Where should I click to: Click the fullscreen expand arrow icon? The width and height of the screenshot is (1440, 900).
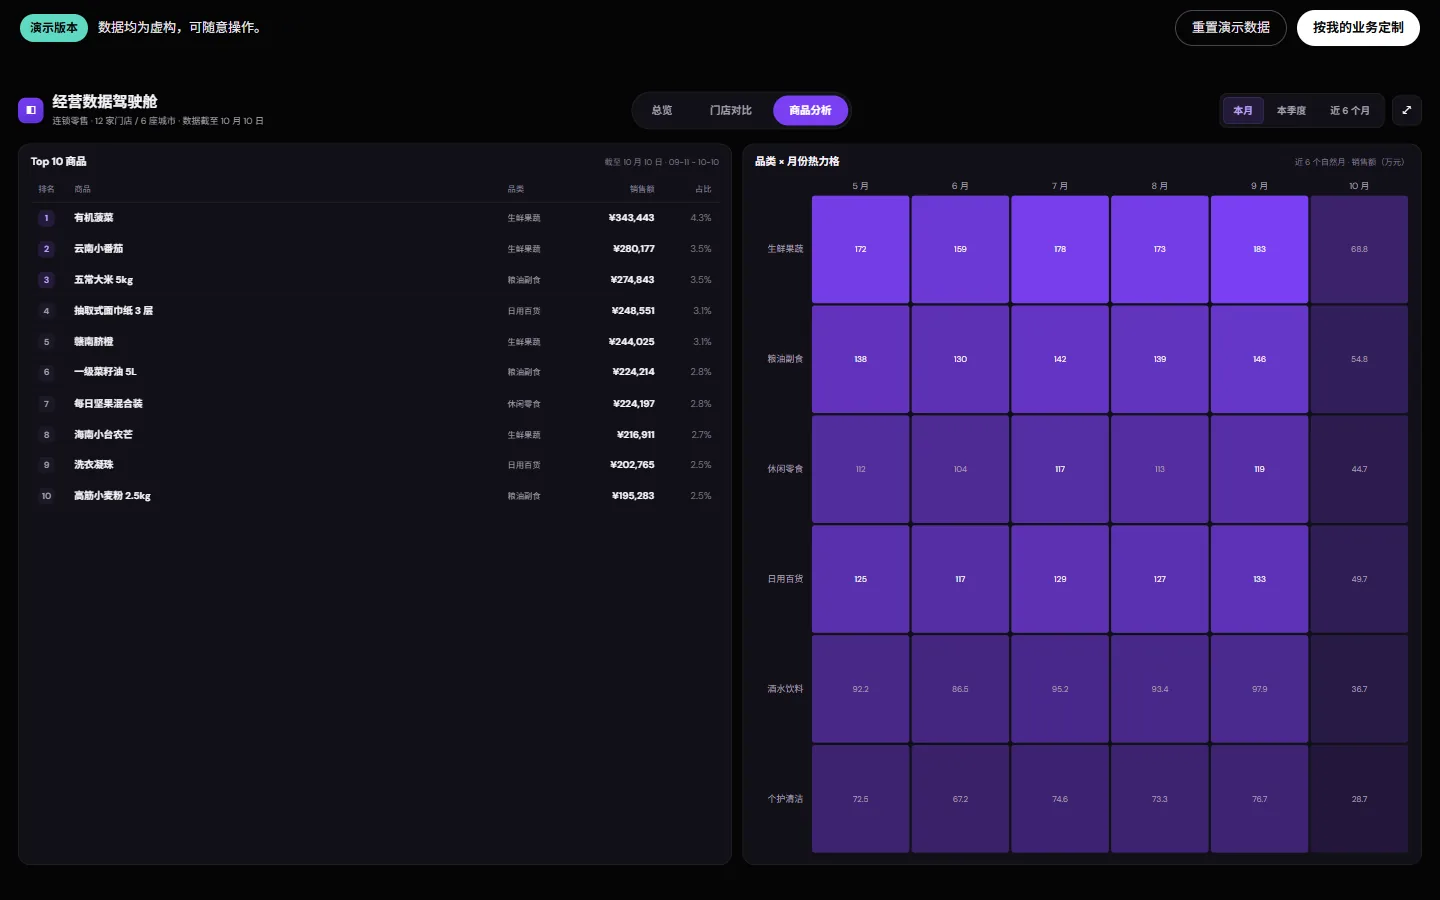(x=1407, y=110)
